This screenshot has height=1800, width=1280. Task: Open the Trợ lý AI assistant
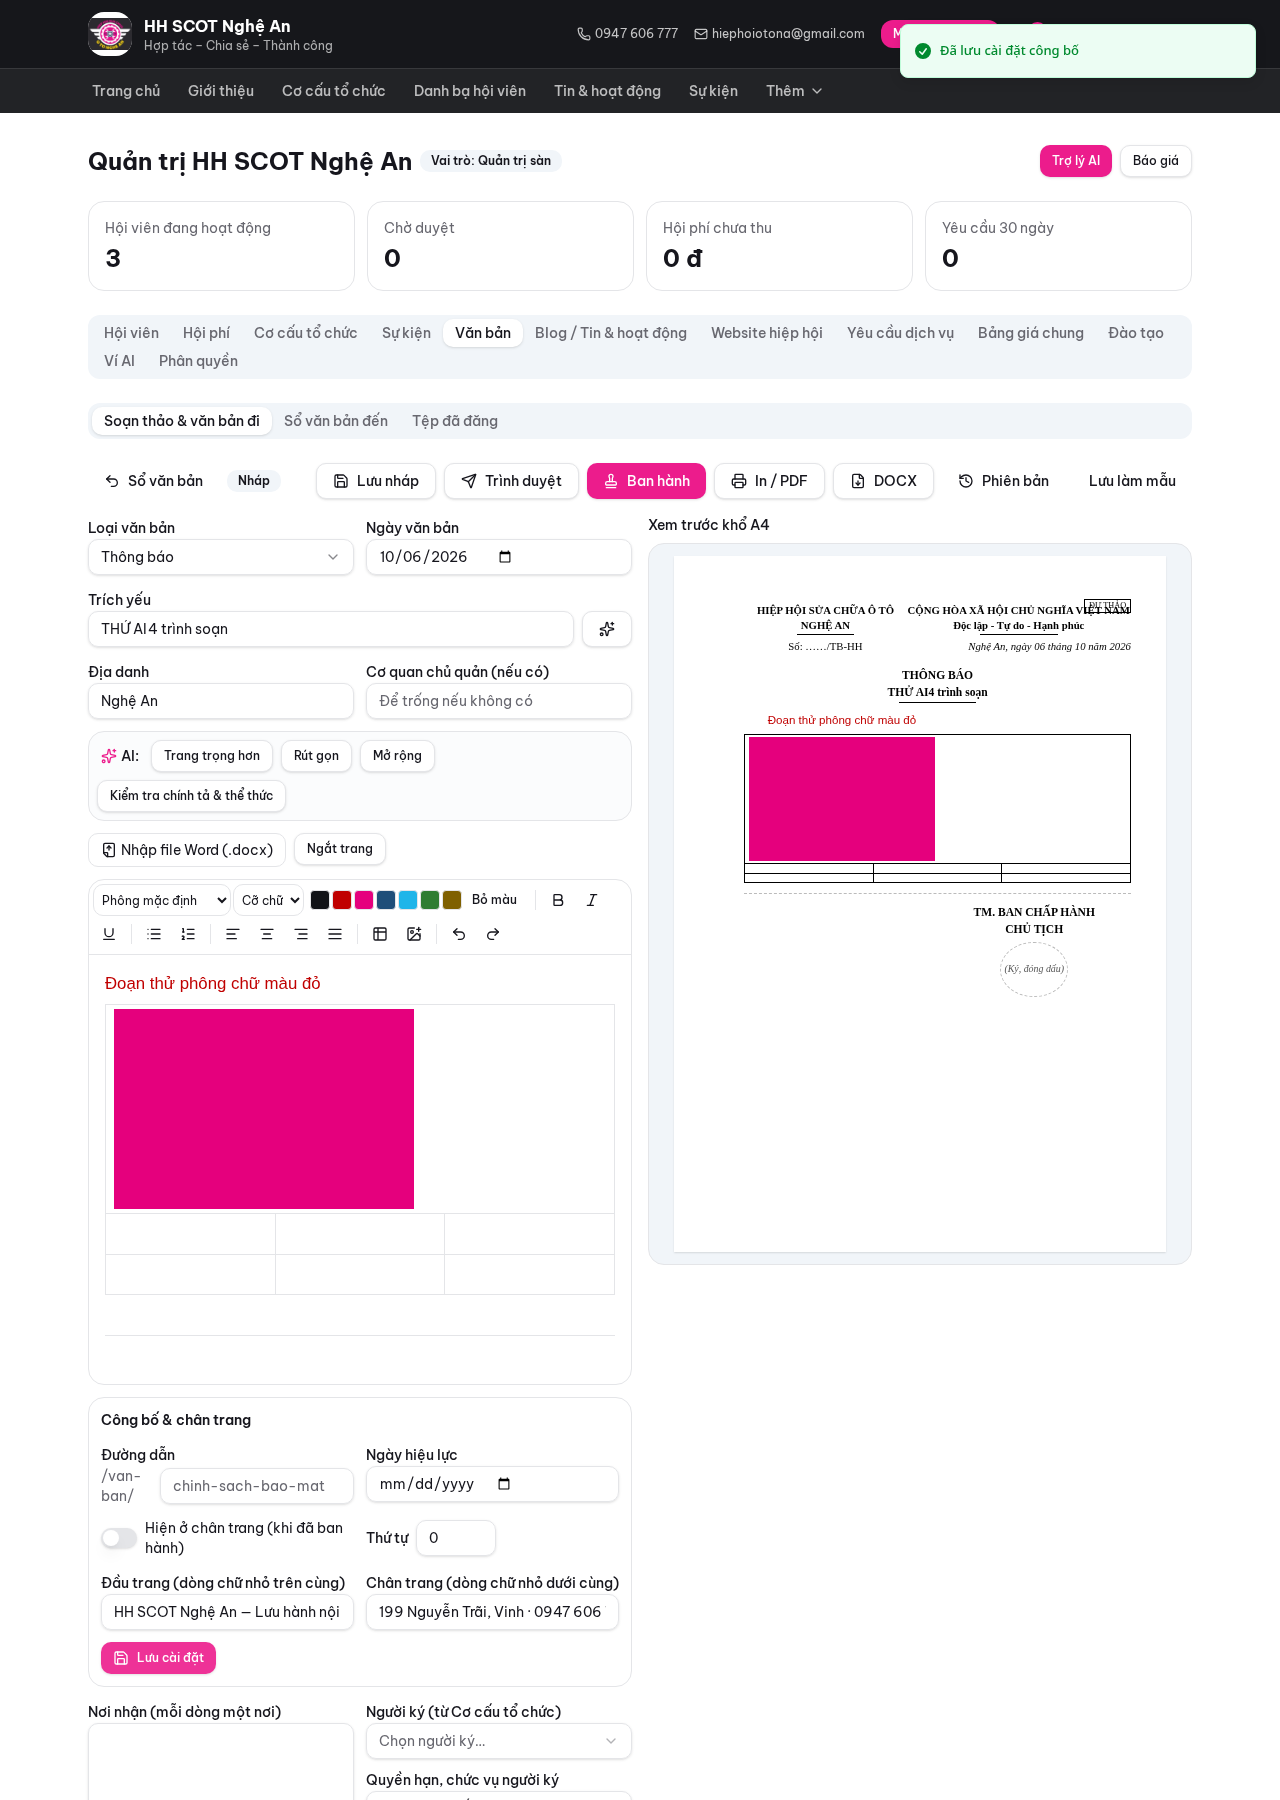click(1076, 161)
